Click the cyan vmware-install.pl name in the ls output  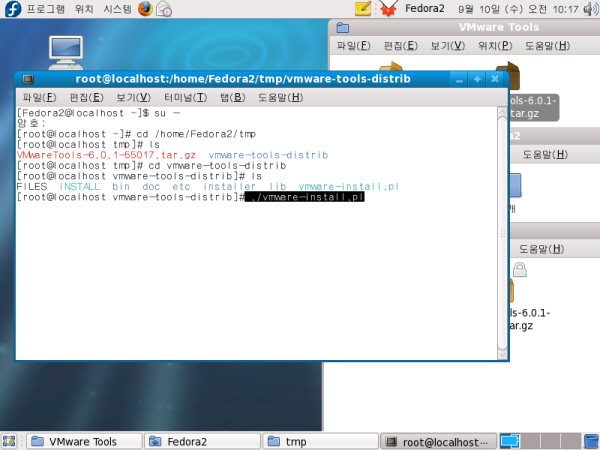click(349, 187)
